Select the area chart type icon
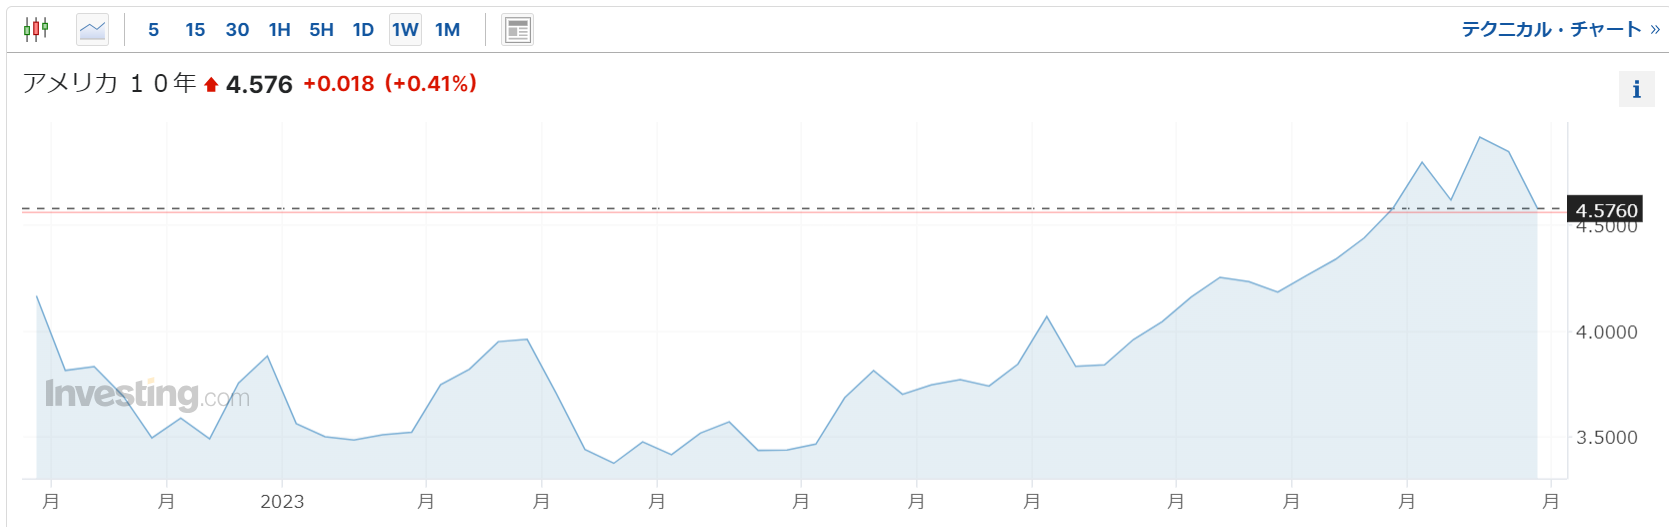The width and height of the screenshot is (1669, 527). pos(92,29)
